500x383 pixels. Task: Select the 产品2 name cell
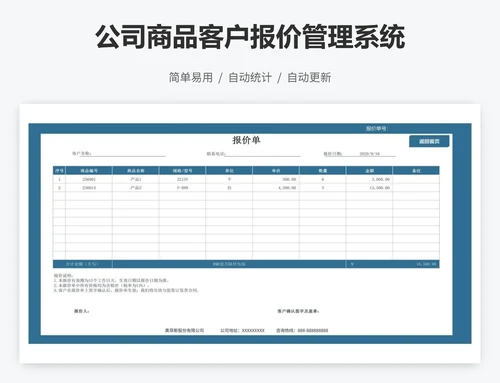pyautogui.click(x=136, y=188)
